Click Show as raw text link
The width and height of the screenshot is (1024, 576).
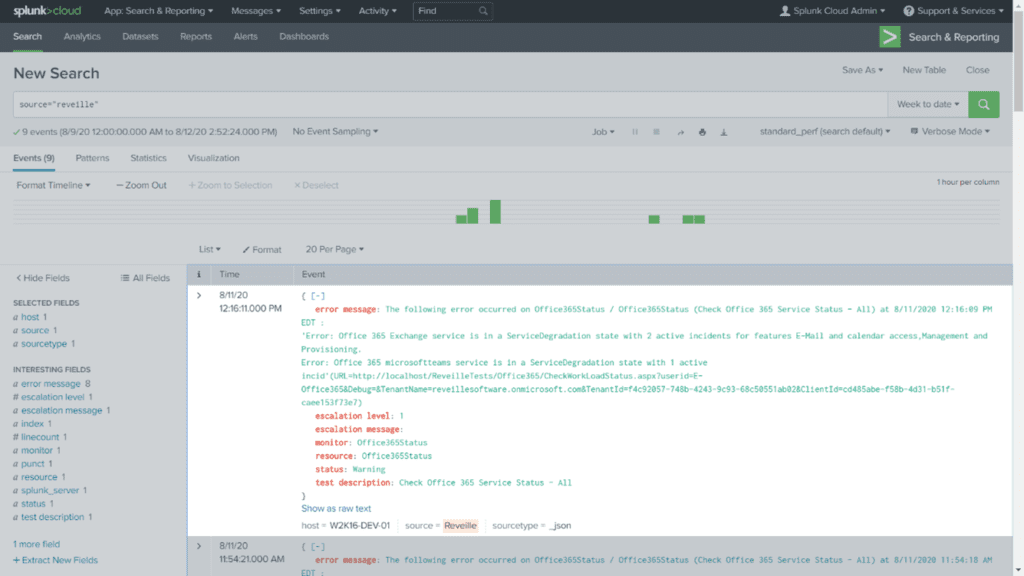pyautogui.click(x=336, y=508)
